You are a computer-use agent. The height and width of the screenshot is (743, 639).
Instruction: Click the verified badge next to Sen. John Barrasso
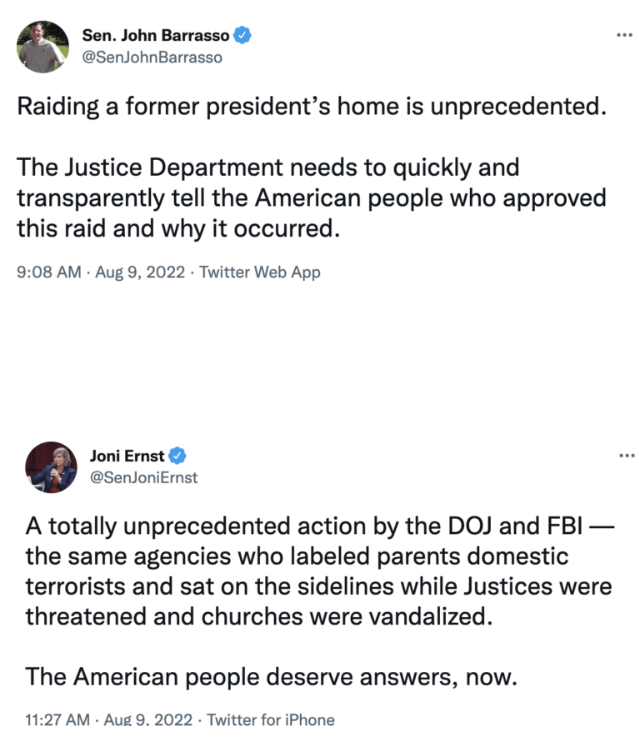242,36
